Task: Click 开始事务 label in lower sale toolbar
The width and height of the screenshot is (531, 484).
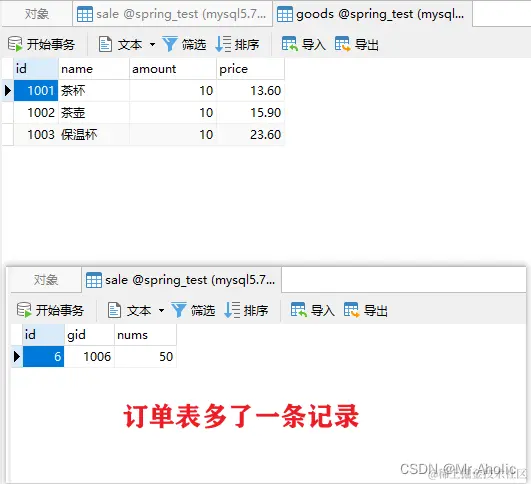Action: coord(60,310)
